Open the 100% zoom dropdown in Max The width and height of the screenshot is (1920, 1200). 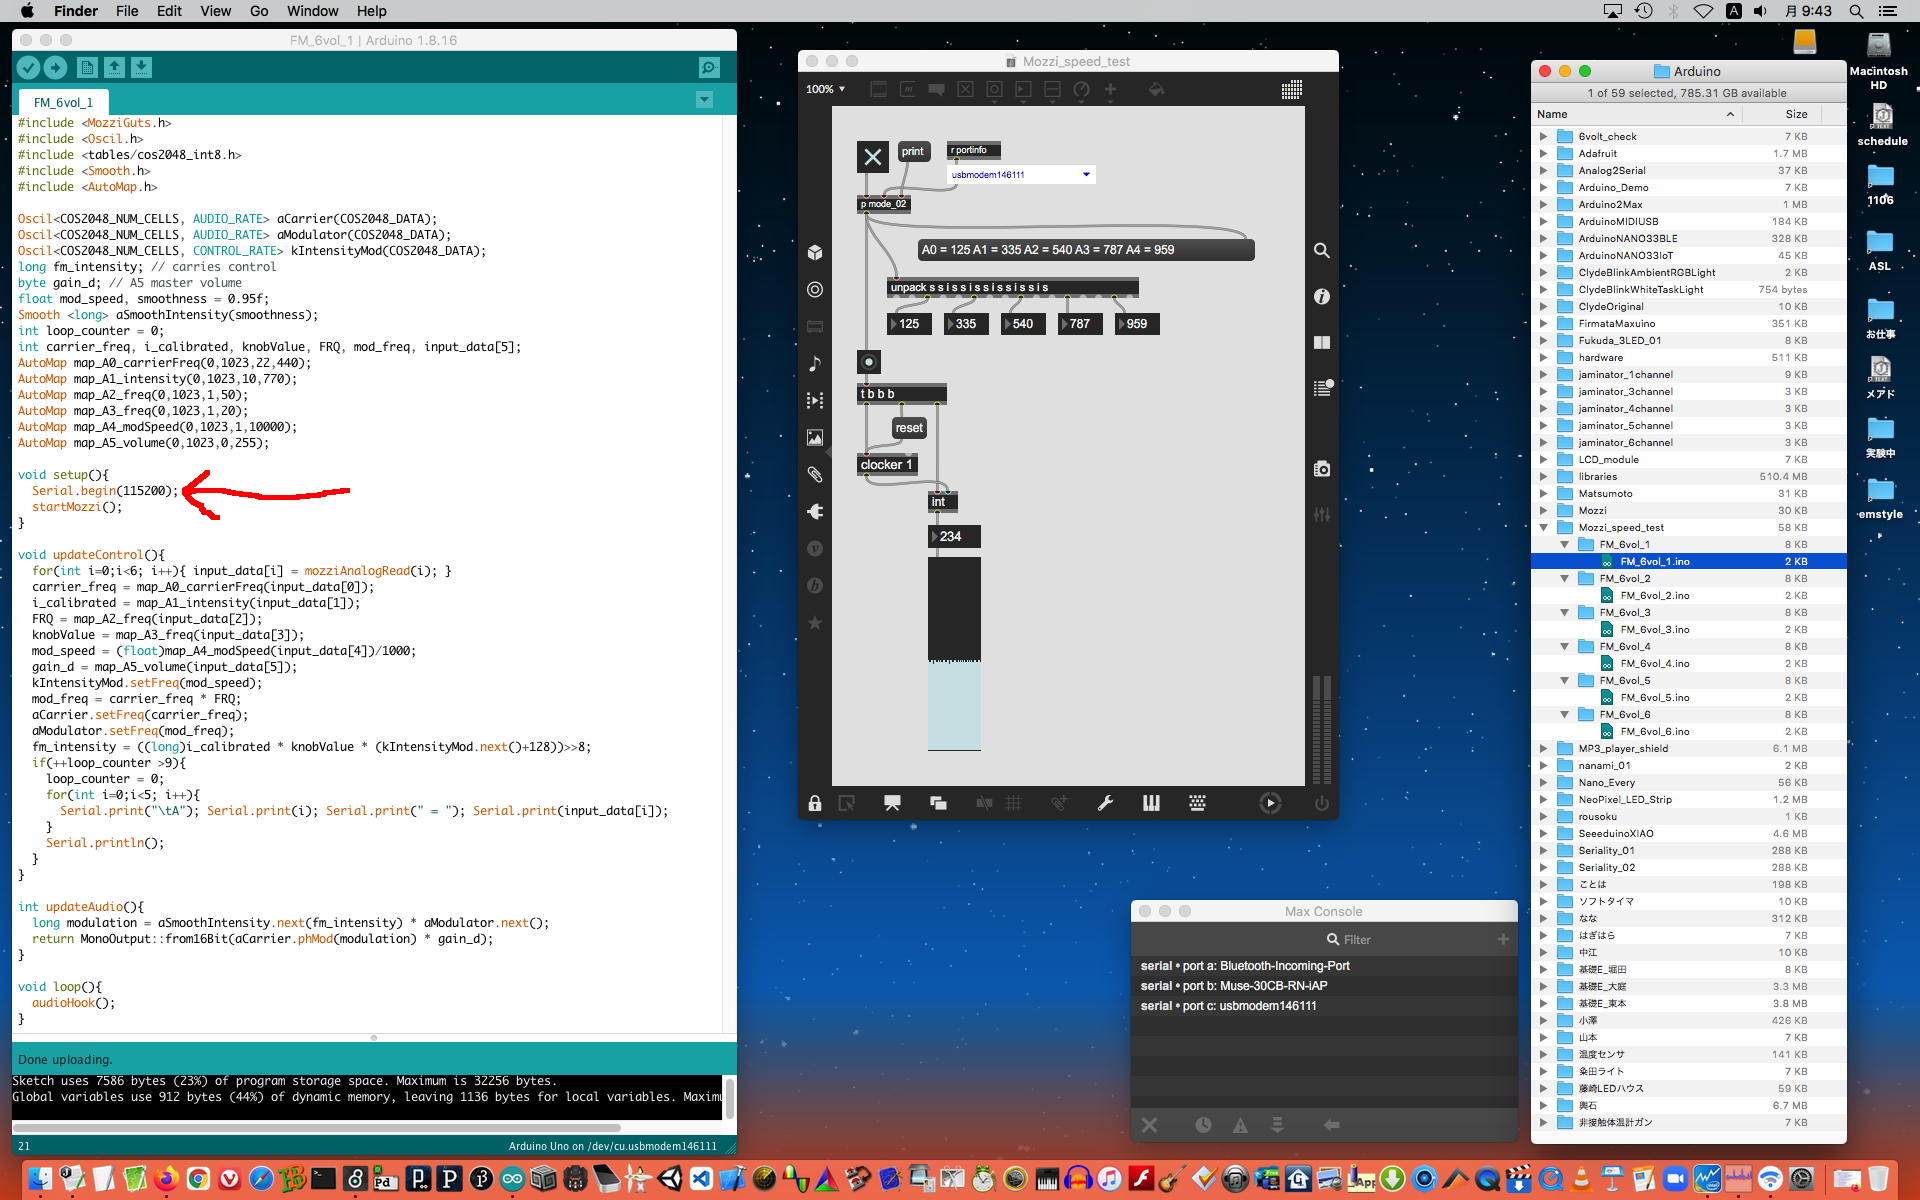point(826,89)
